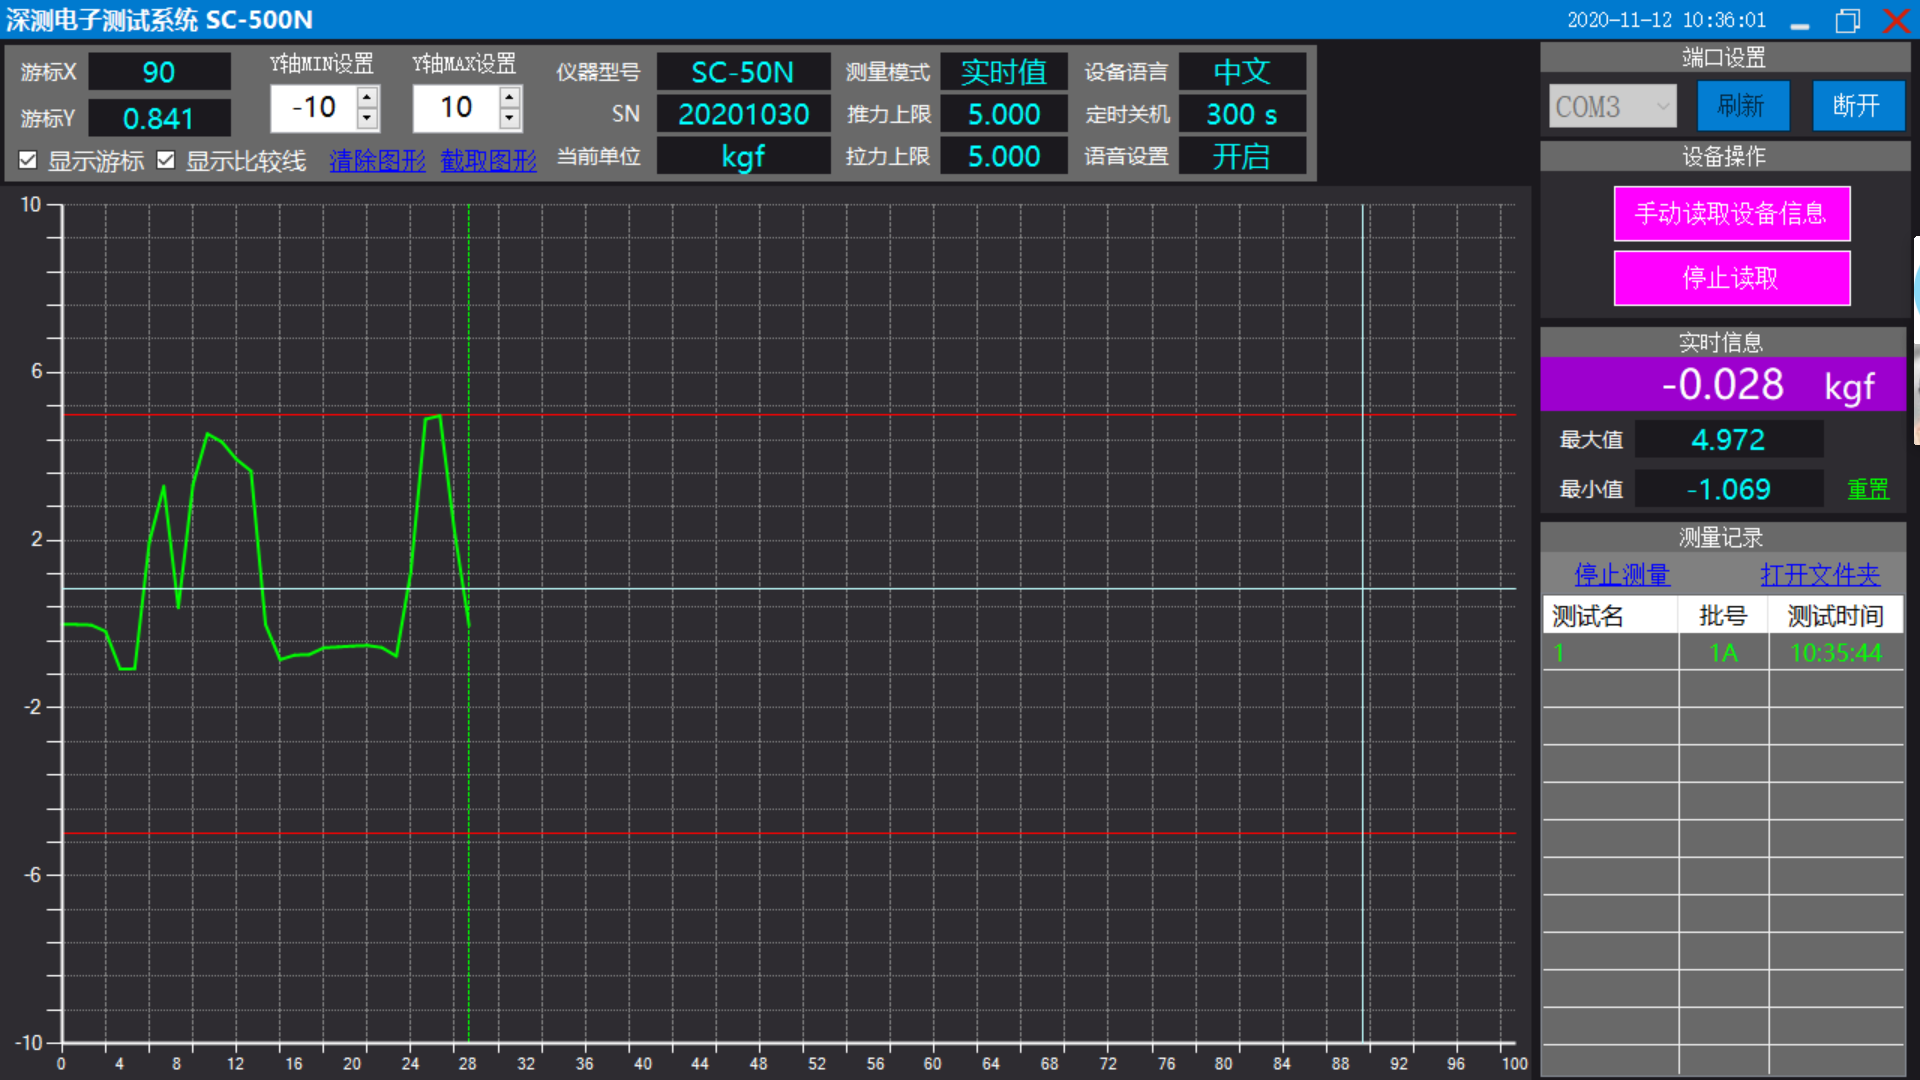
Task: Click the 断开 disconnect button
Action: click(1857, 106)
